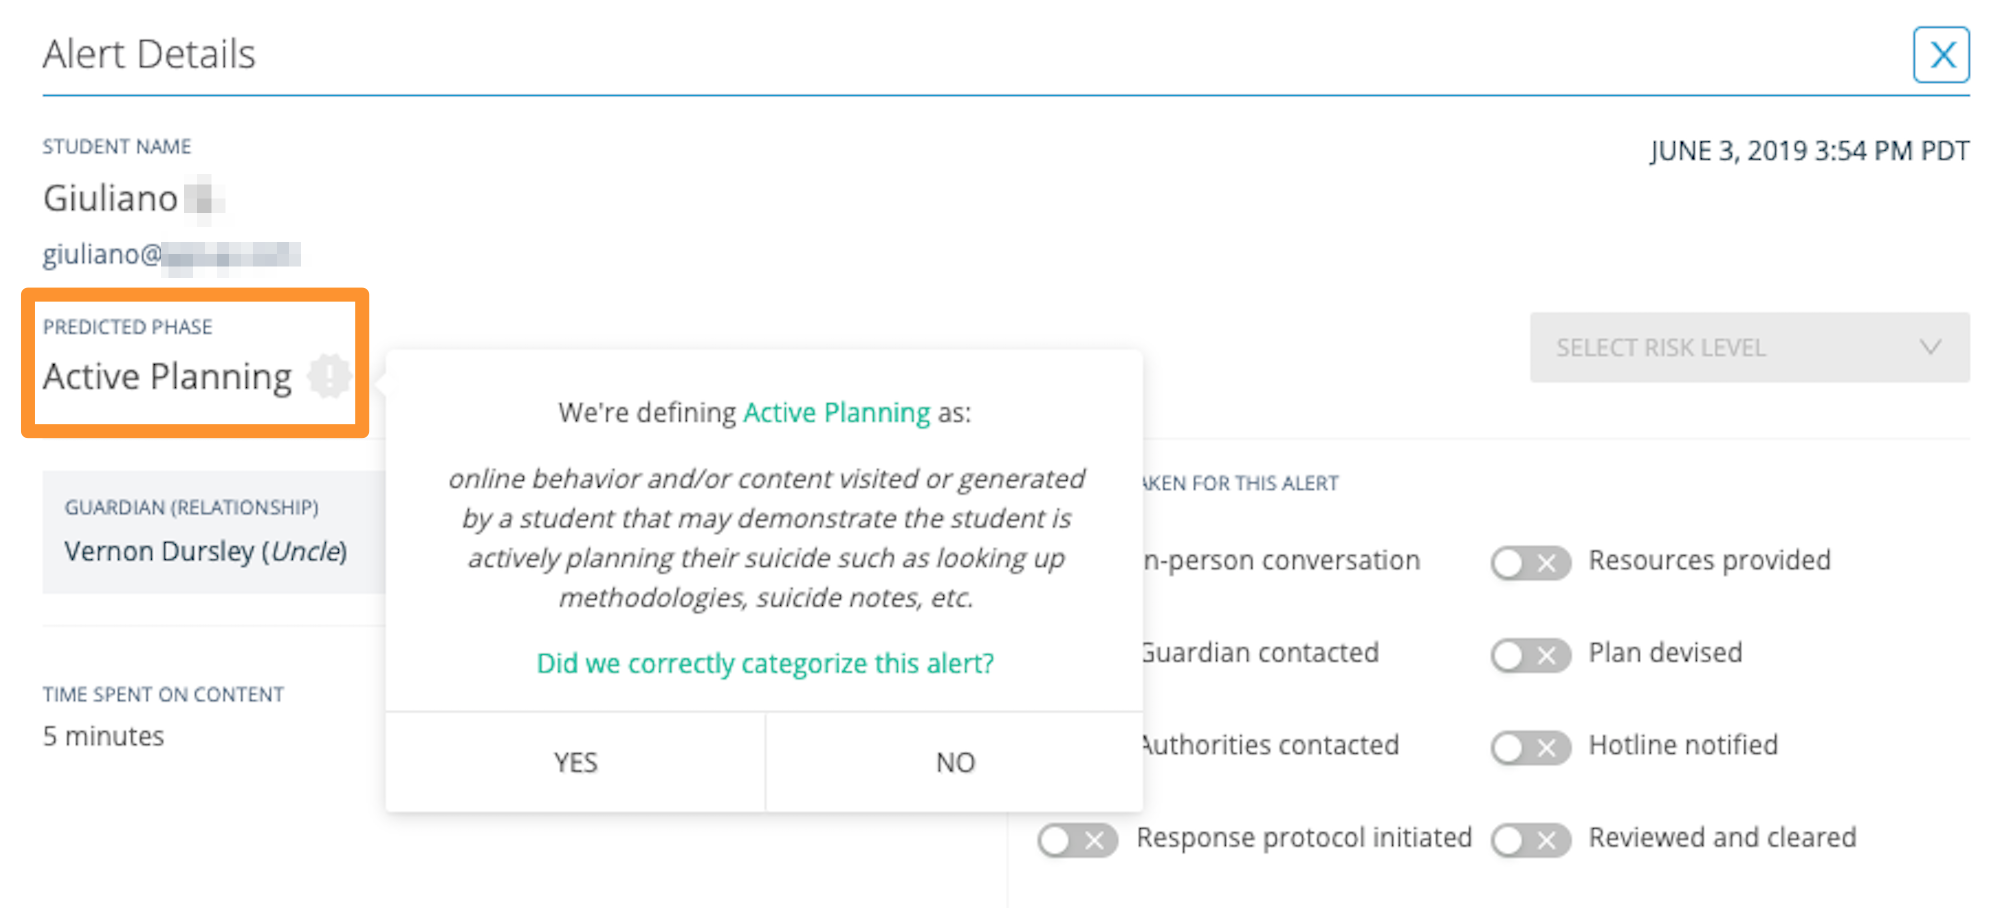Toggle the Plan devised switch

click(x=1530, y=655)
